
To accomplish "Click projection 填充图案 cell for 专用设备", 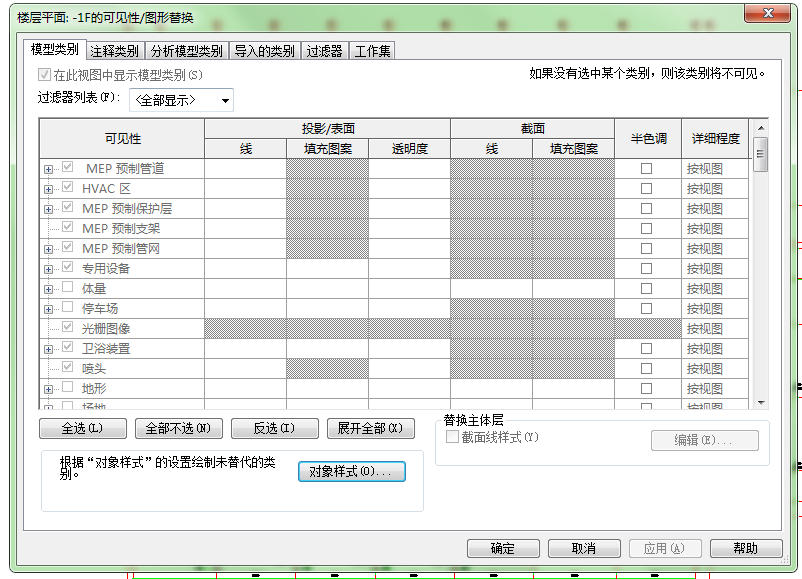I will pyautogui.click(x=327, y=269).
